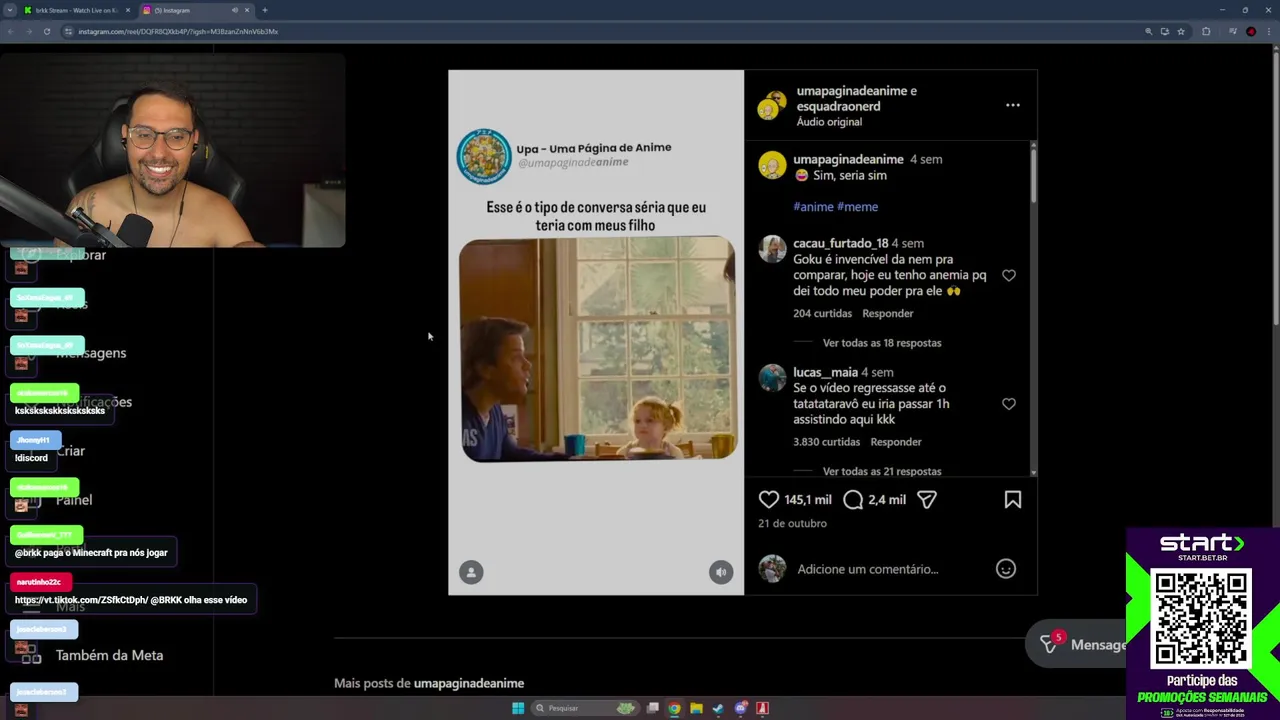1280x720 pixels.
Task: View the 3.830 curtidas on lucas__maia comment
Action: (826, 442)
